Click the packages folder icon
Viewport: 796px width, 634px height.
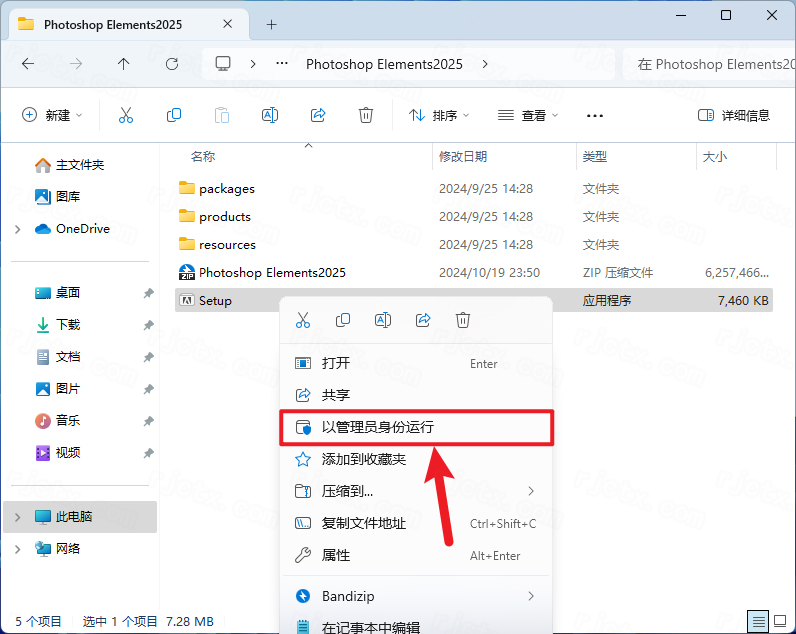pos(187,188)
